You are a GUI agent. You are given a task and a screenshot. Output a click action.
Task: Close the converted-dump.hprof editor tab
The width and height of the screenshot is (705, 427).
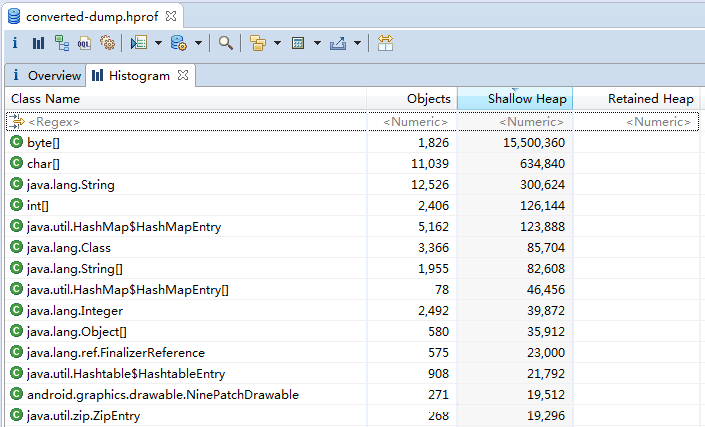171,16
